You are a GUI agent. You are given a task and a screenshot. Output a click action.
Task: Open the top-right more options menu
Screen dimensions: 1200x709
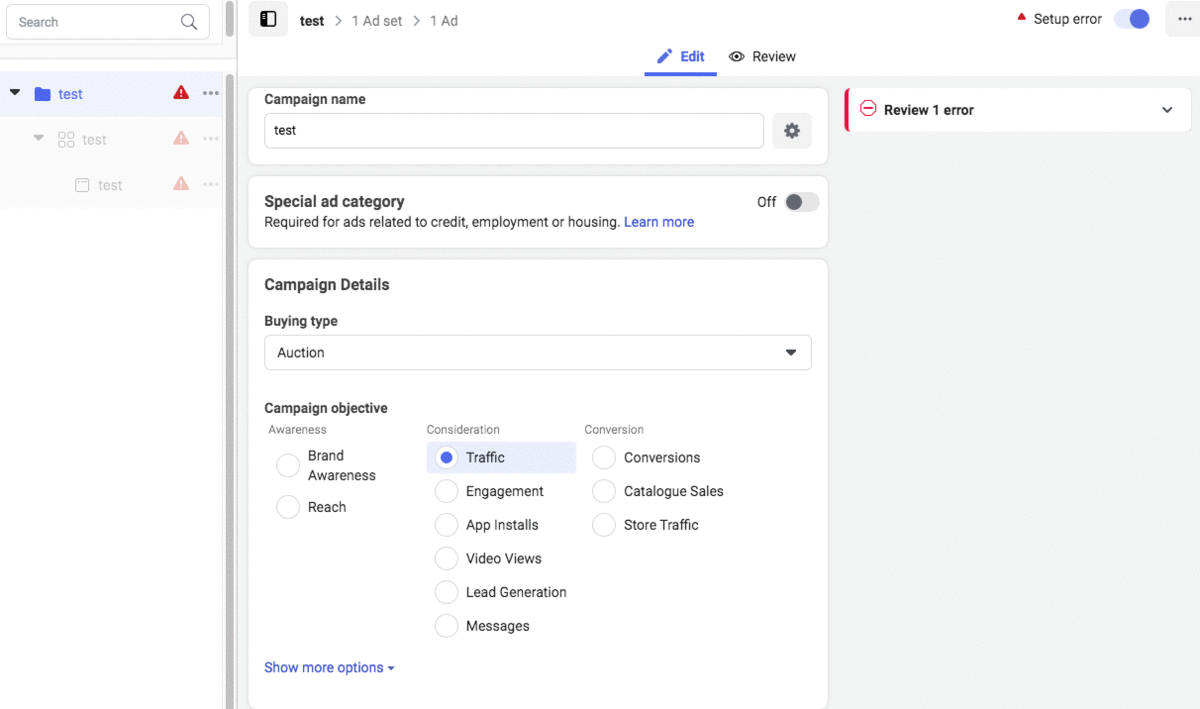(x=1183, y=19)
